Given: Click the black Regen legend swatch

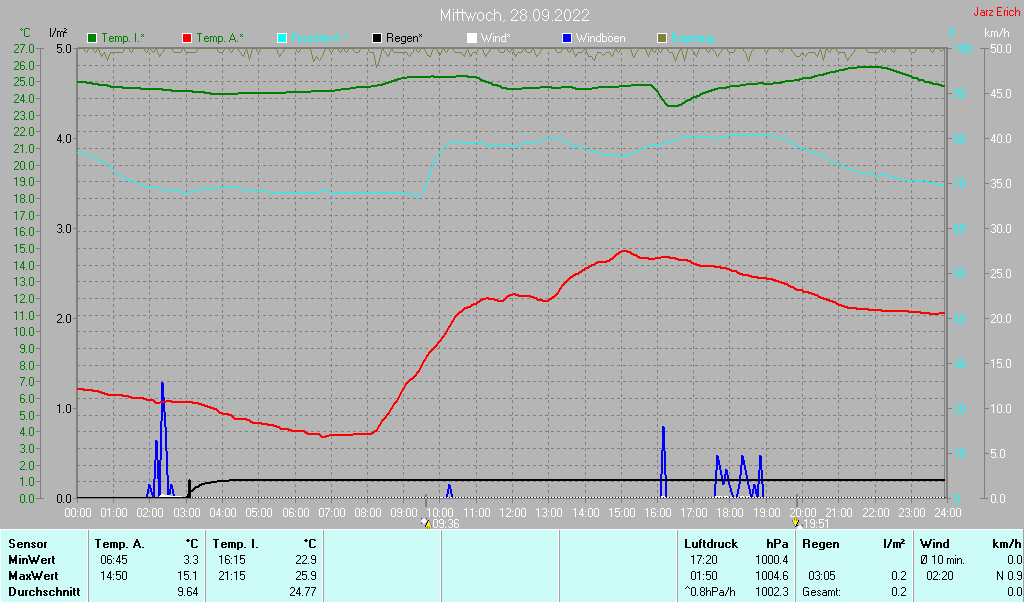Looking at the screenshot, I should pos(377,39).
